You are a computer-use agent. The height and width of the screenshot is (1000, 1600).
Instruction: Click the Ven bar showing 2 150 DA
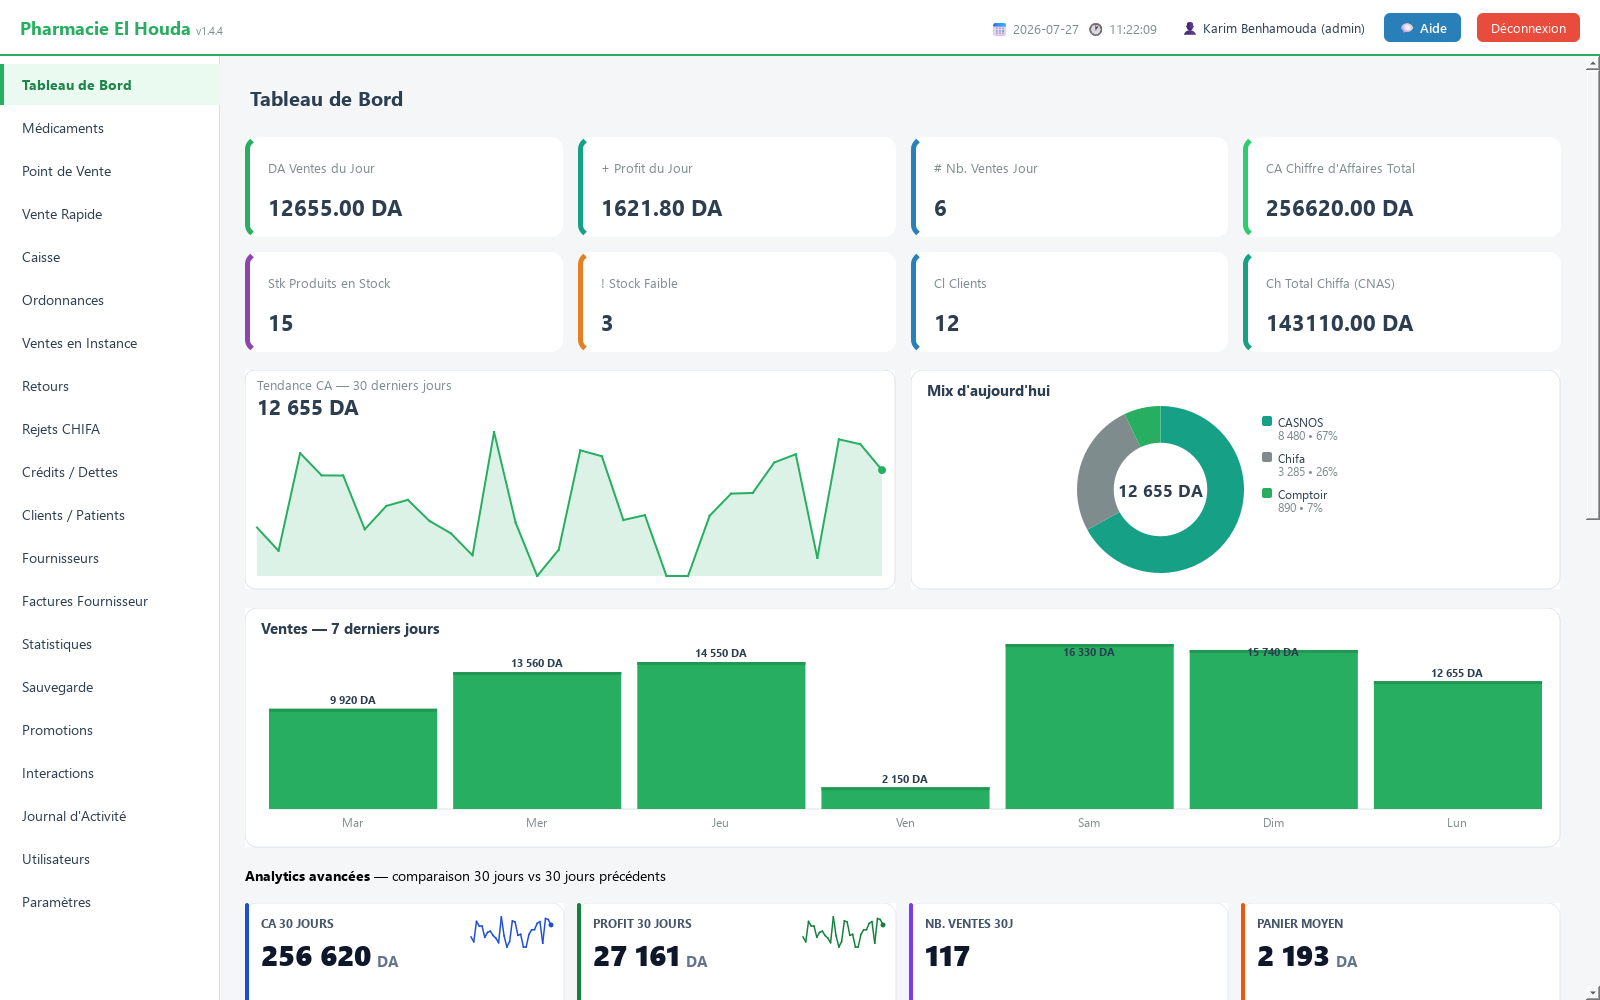click(905, 798)
